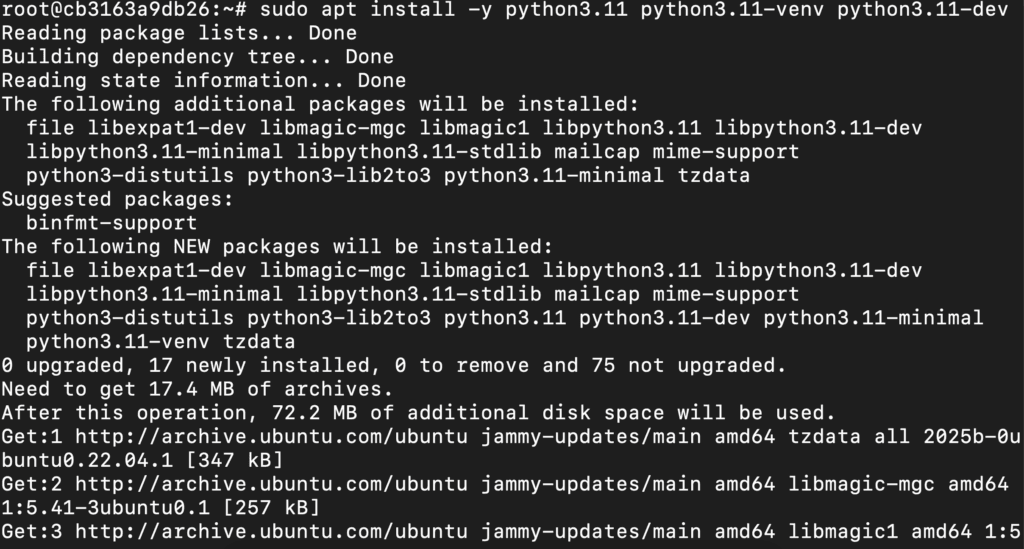Open the archive.ubuntu.com URL on Get:2 line
This screenshot has width=1024, height=549.
271,484
